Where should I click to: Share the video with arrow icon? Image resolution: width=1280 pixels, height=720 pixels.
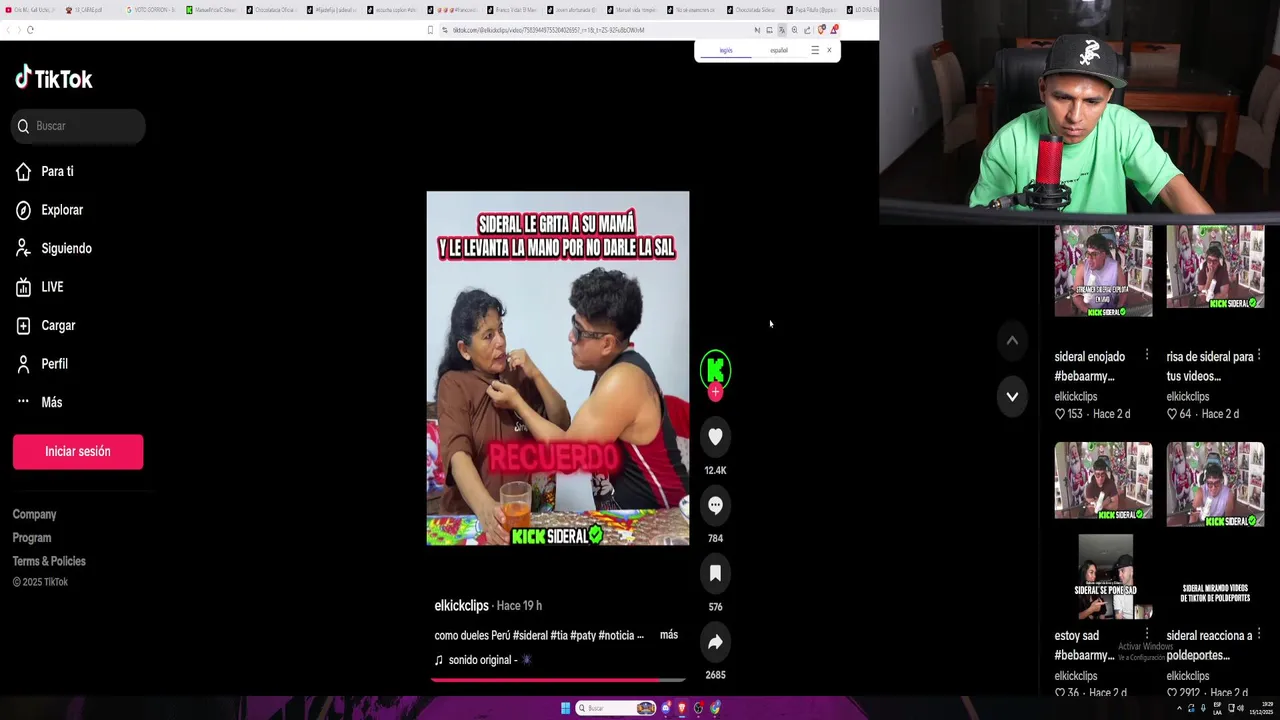715,642
